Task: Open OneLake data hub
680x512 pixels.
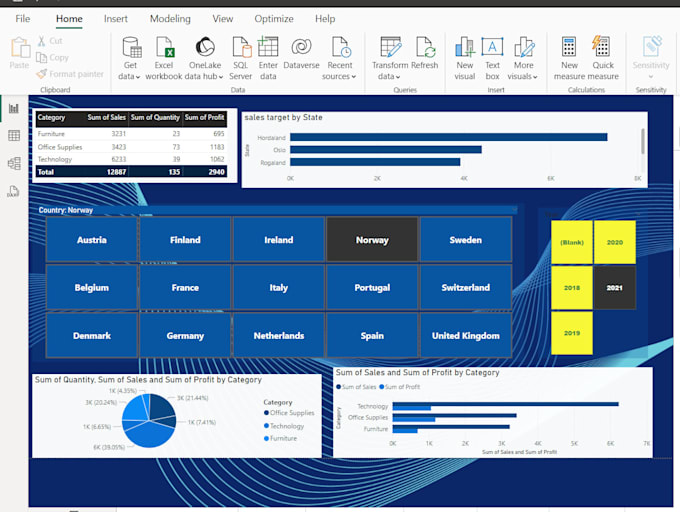Action: coord(204,58)
